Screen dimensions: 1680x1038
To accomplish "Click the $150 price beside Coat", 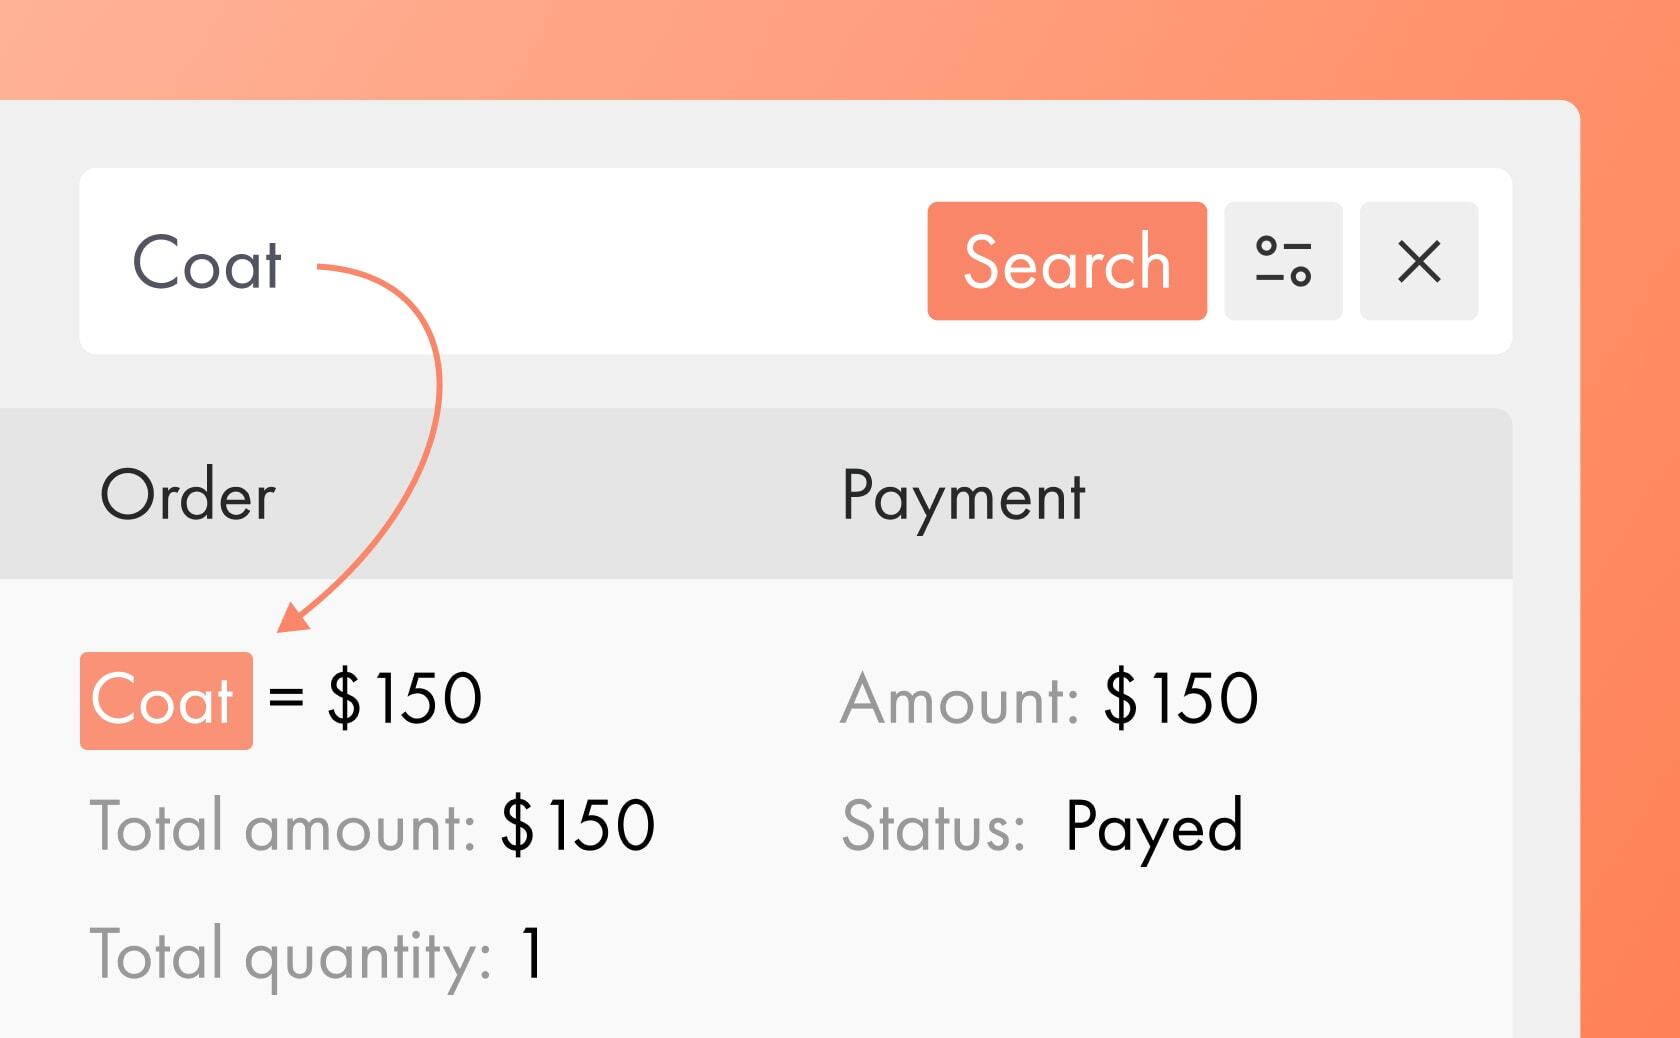I will tap(405, 698).
